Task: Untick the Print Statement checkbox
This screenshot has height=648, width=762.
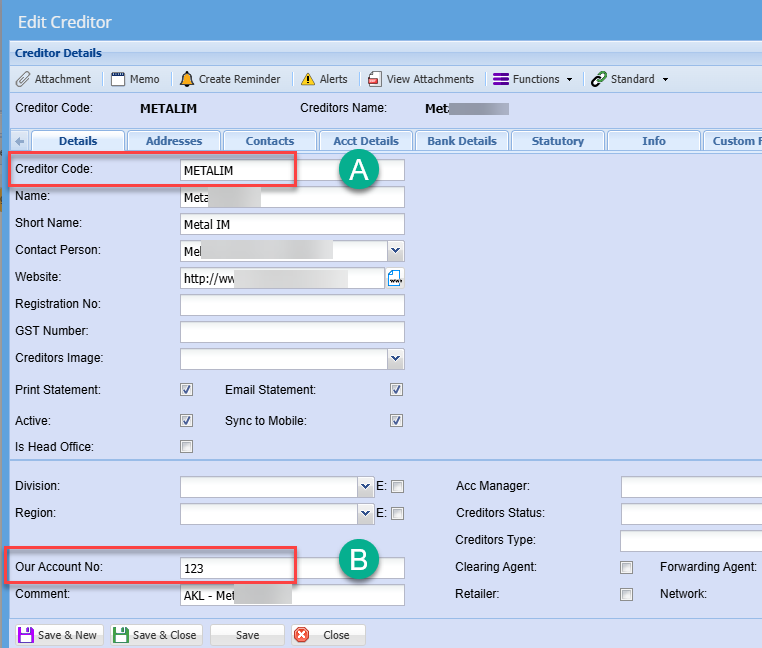Action: tap(186, 390)
